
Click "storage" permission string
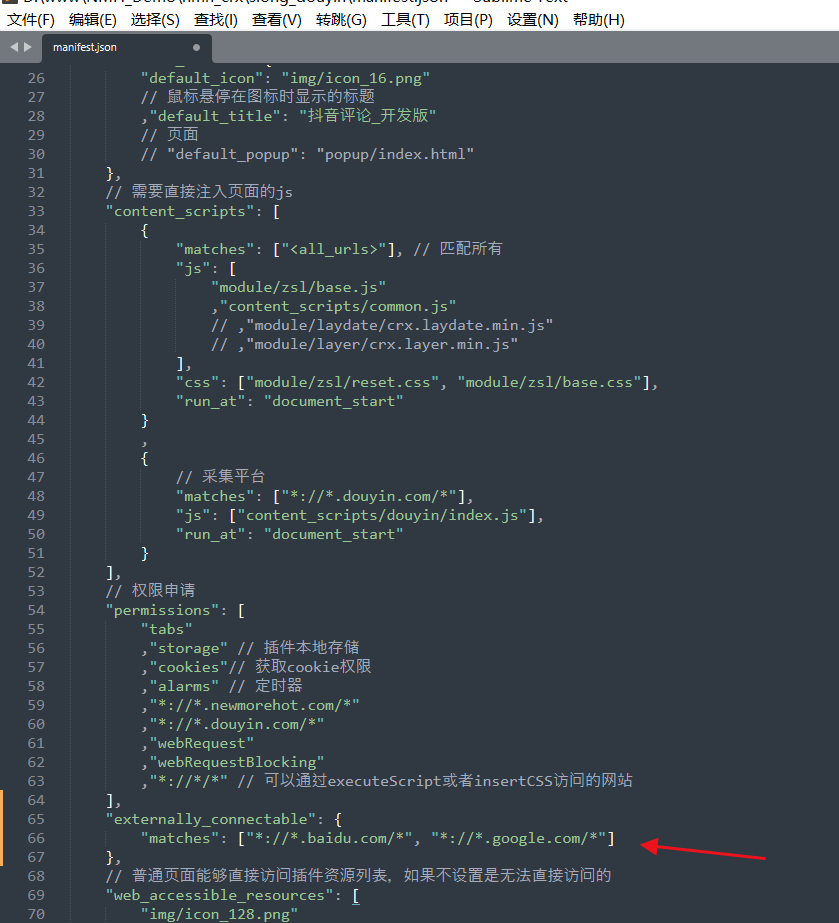pyautogui.click(x=188, y=649)
